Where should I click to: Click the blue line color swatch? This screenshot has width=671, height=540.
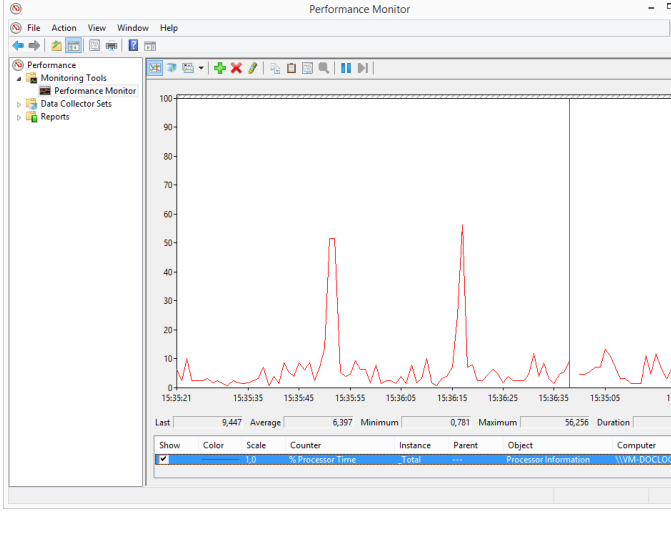pyautogui.click(x=220, y=460)
